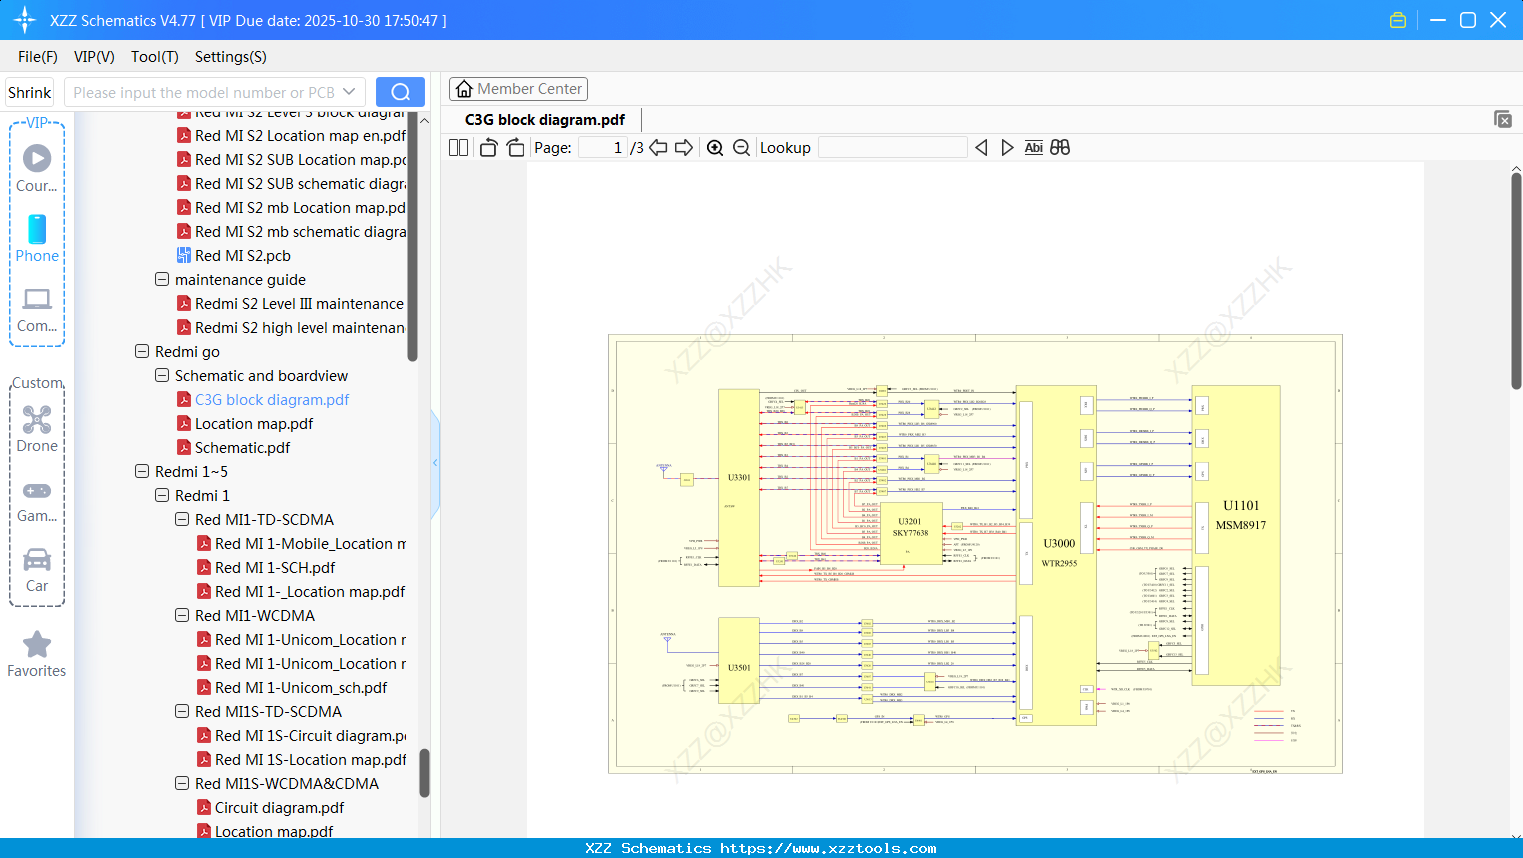This screenshot has height=858, width=1523.
Task: Select the Zoom In magnifier icon
Action: 715,147
